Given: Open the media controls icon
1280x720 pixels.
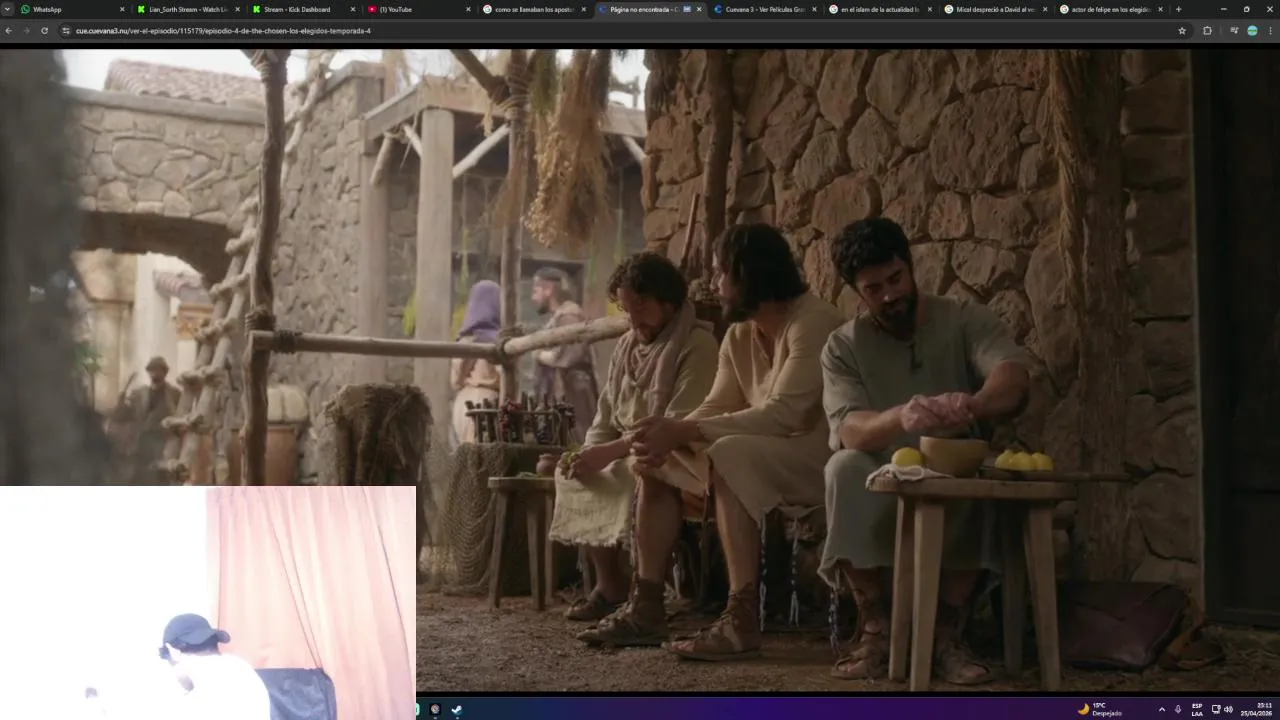Looking at the screenshot, I should point(1234,31).
